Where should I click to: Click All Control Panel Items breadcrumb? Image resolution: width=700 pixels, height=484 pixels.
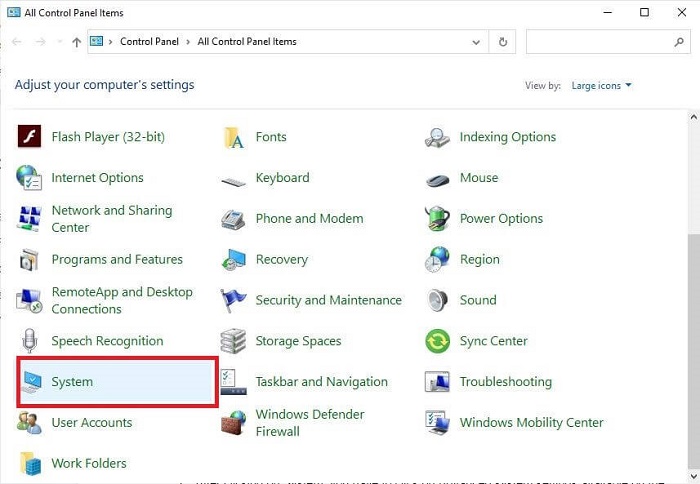247,42
